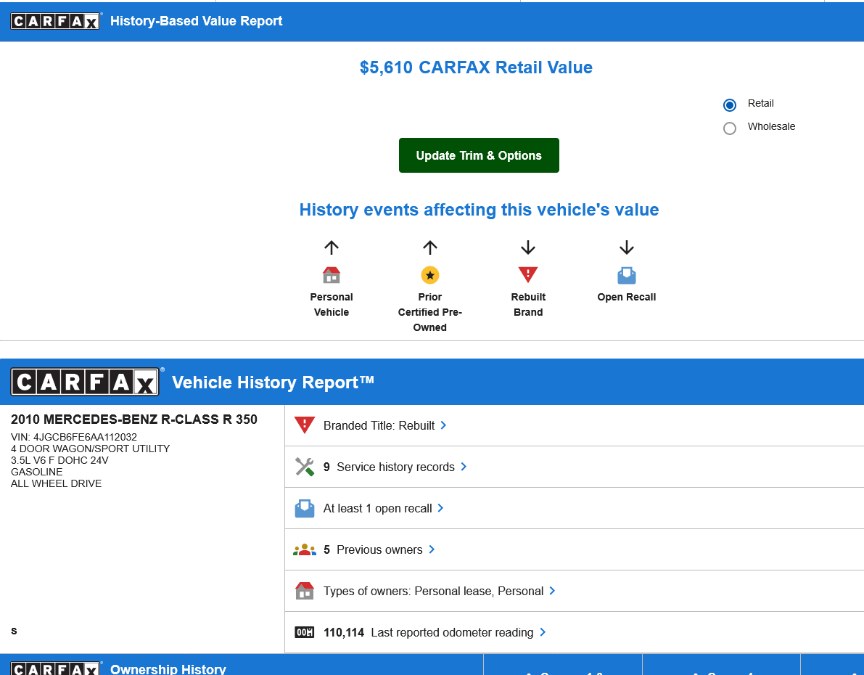Click the blue Open Recall icon
Screen dimensions: 864x675
click(627, 275)
